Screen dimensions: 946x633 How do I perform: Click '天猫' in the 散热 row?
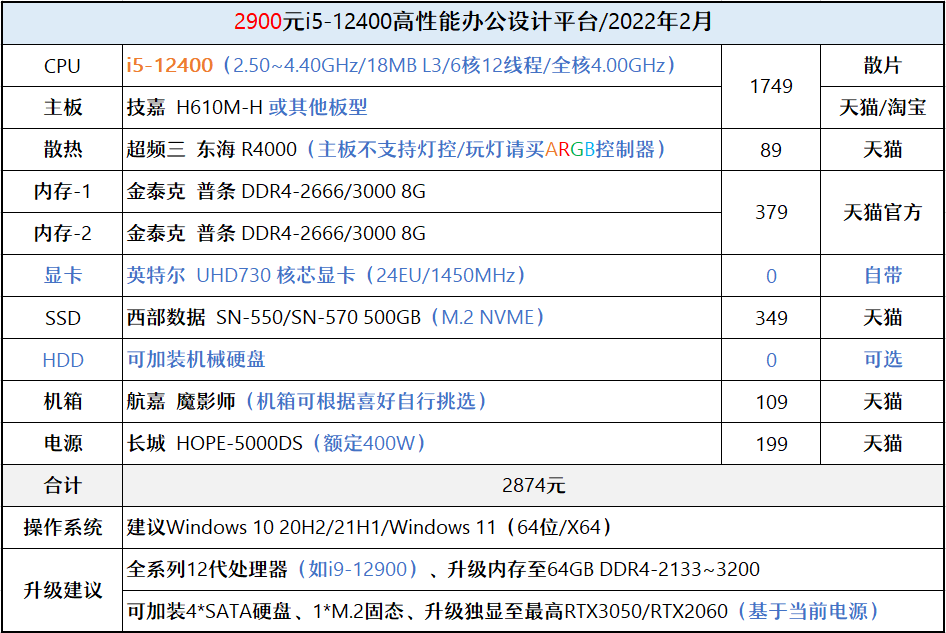click(x=882, y=149)
